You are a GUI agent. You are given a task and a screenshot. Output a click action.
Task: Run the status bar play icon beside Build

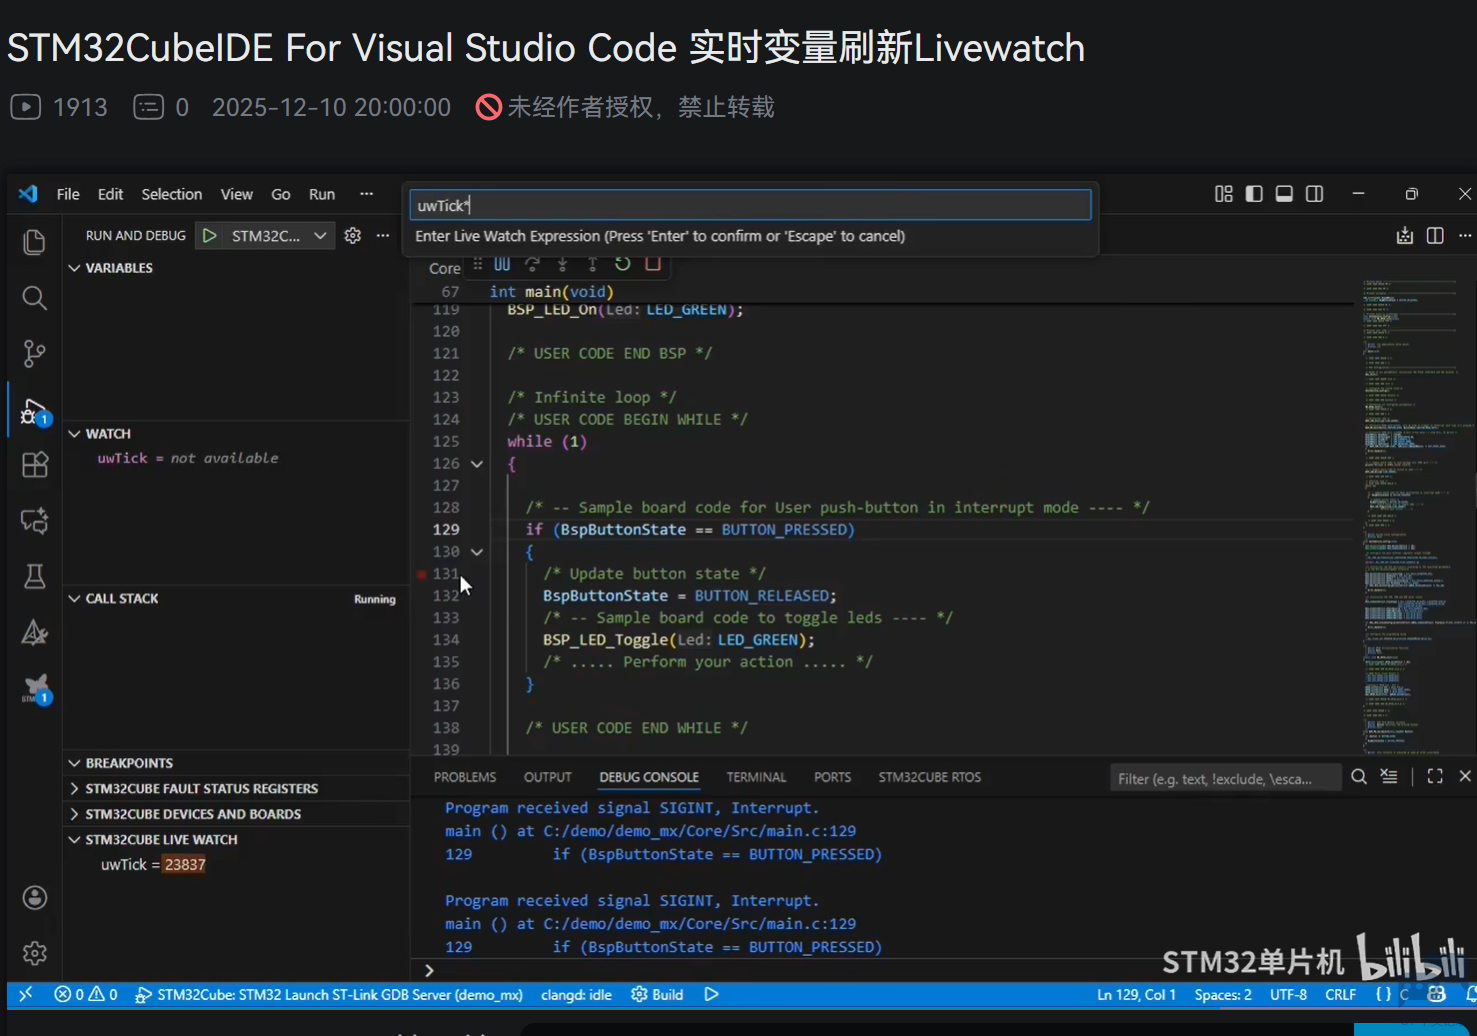tap(711, 994)
